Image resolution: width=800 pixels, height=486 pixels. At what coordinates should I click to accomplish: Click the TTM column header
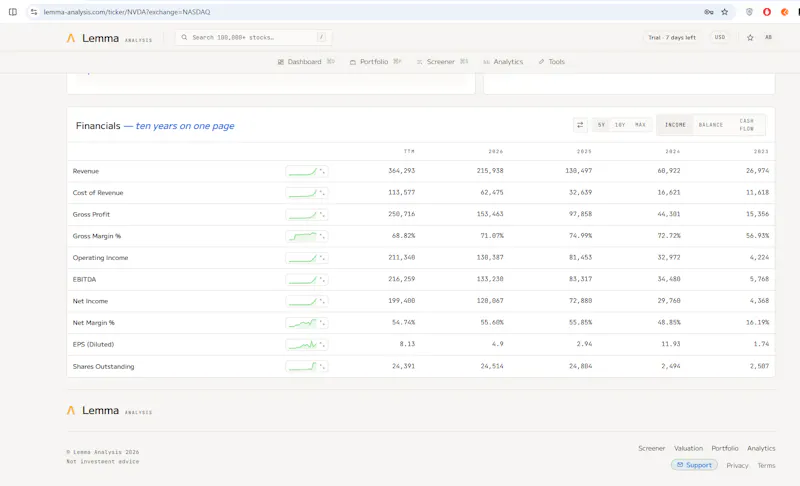pyautogui.click(x=409, y=151)
